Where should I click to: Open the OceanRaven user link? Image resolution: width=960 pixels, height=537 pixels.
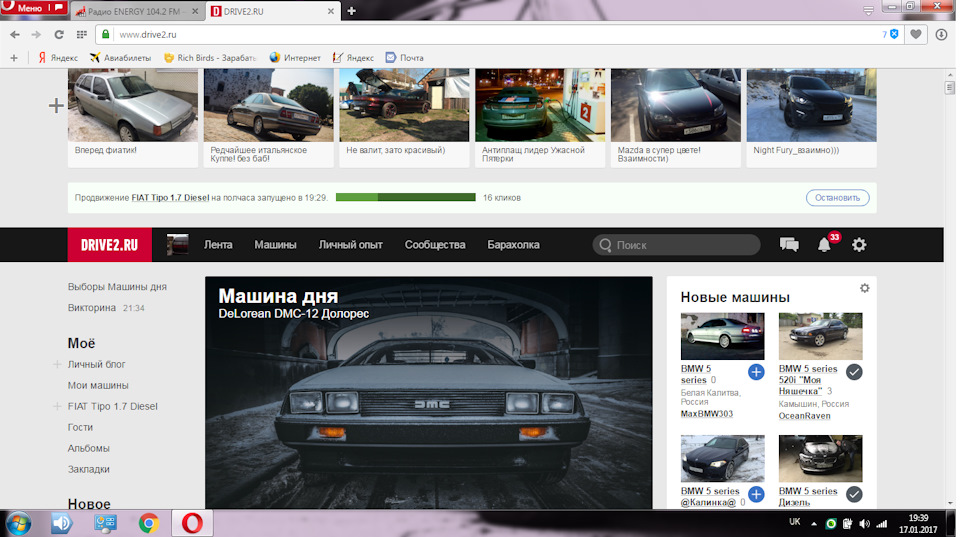coord(804,416)
